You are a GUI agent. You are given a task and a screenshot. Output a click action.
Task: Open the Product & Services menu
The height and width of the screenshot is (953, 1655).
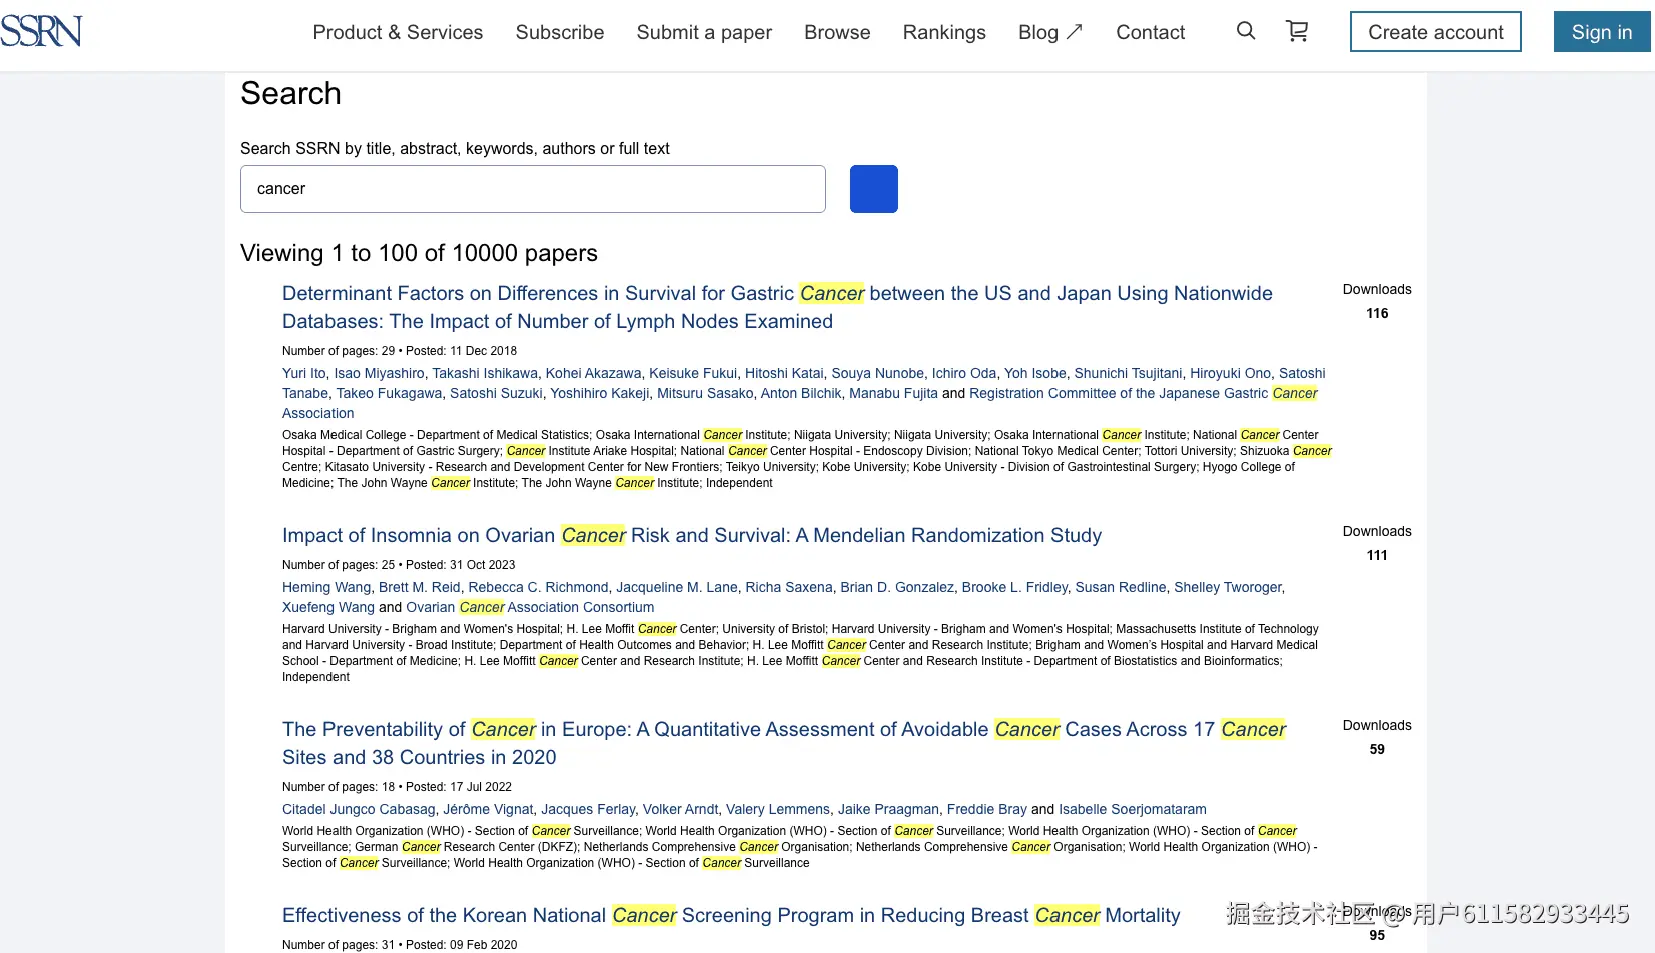(x=396, y=31)
